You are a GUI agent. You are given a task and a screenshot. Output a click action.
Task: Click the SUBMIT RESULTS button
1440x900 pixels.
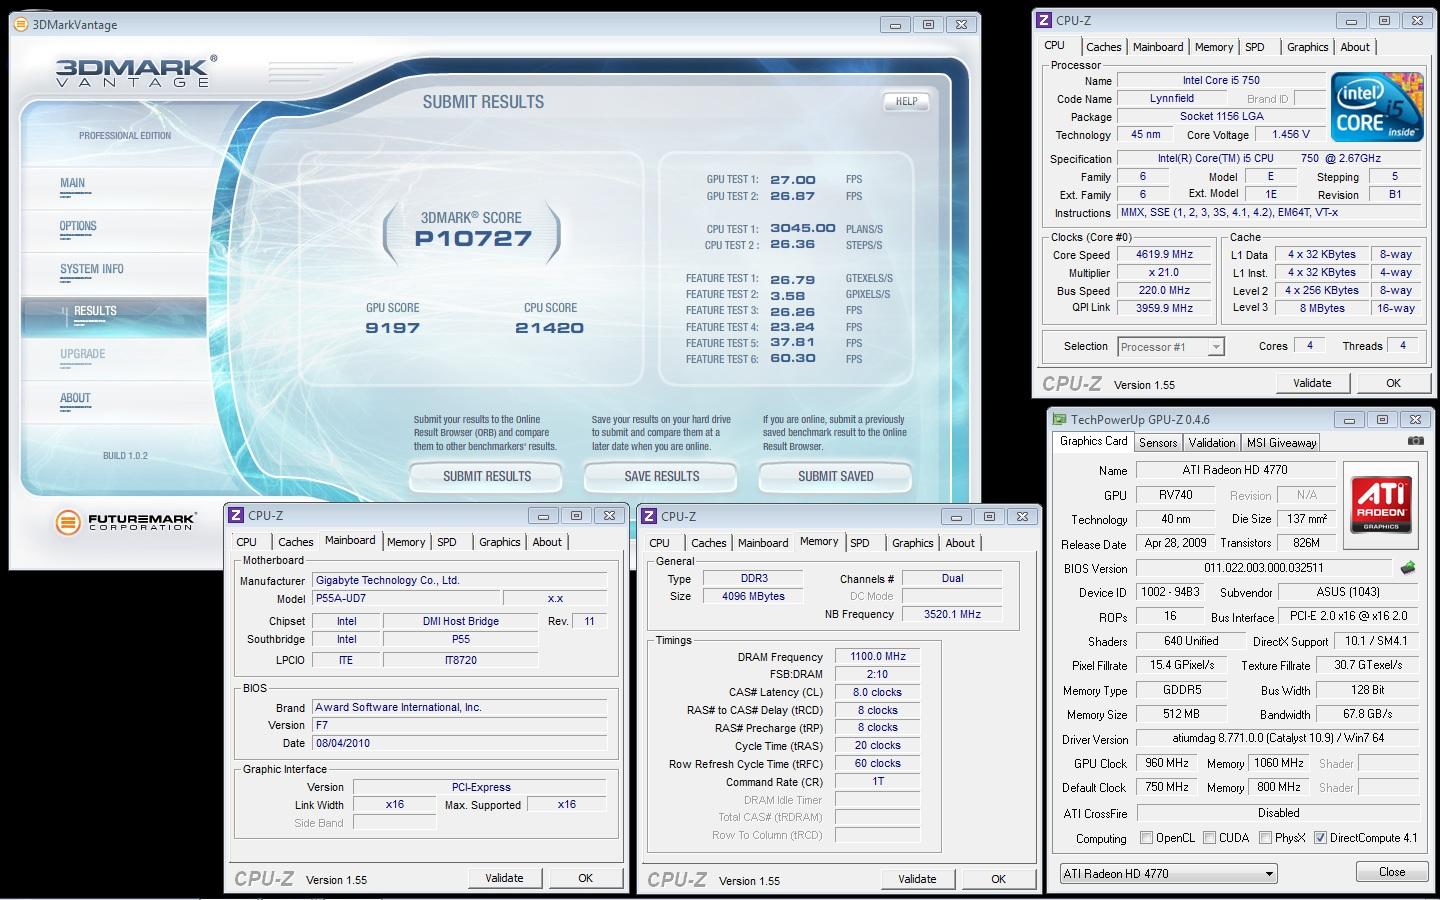(487, 477)
